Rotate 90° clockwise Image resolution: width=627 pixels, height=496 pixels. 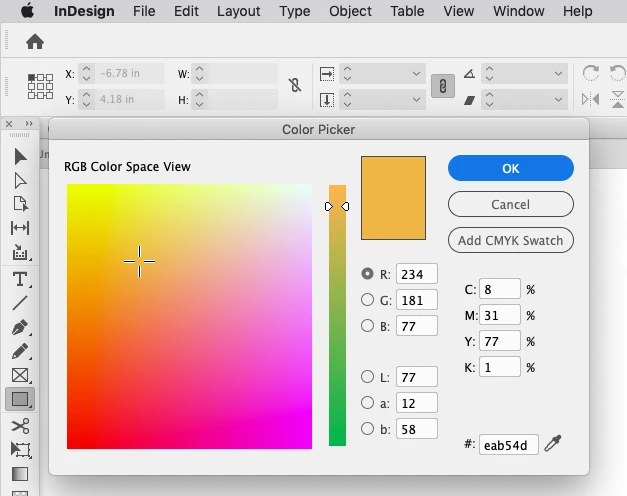click(591, 73)
